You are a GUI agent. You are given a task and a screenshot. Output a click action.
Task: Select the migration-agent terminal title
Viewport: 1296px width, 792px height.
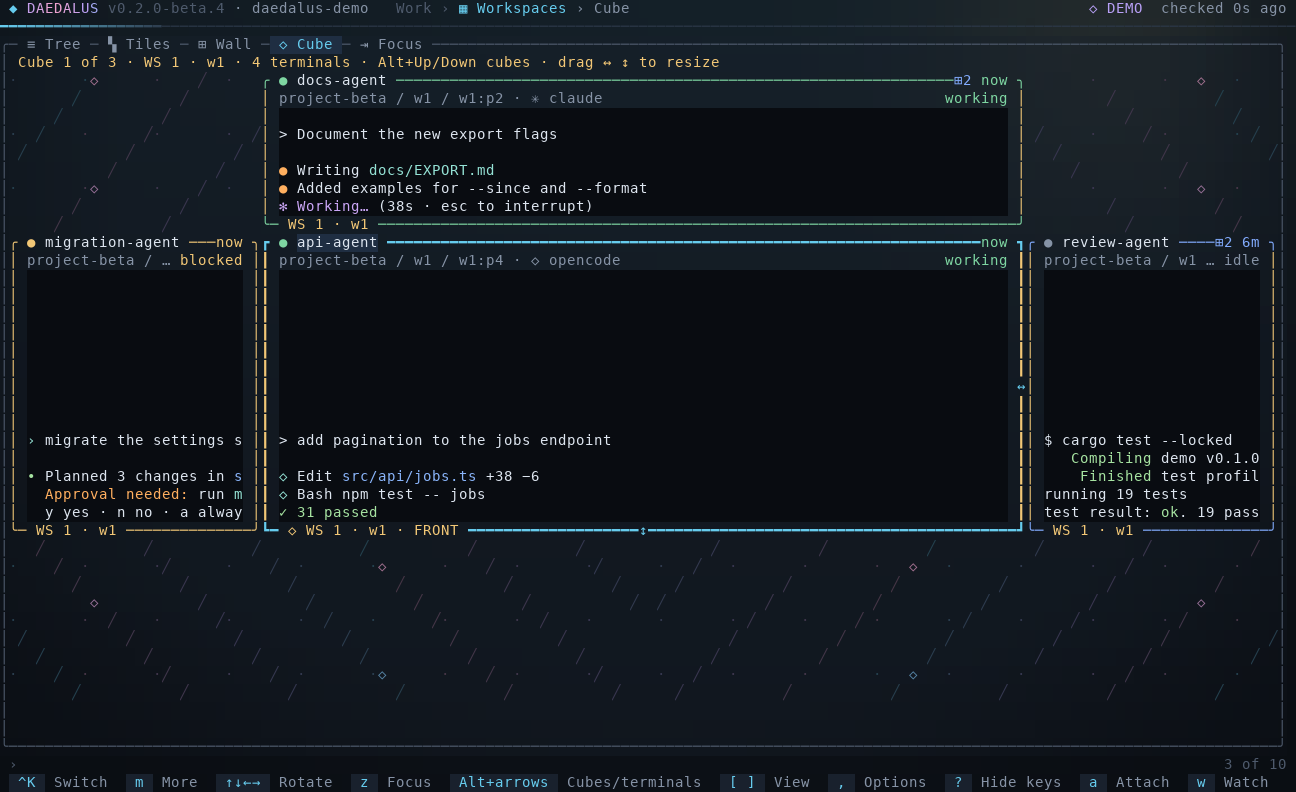coord(112,242)
